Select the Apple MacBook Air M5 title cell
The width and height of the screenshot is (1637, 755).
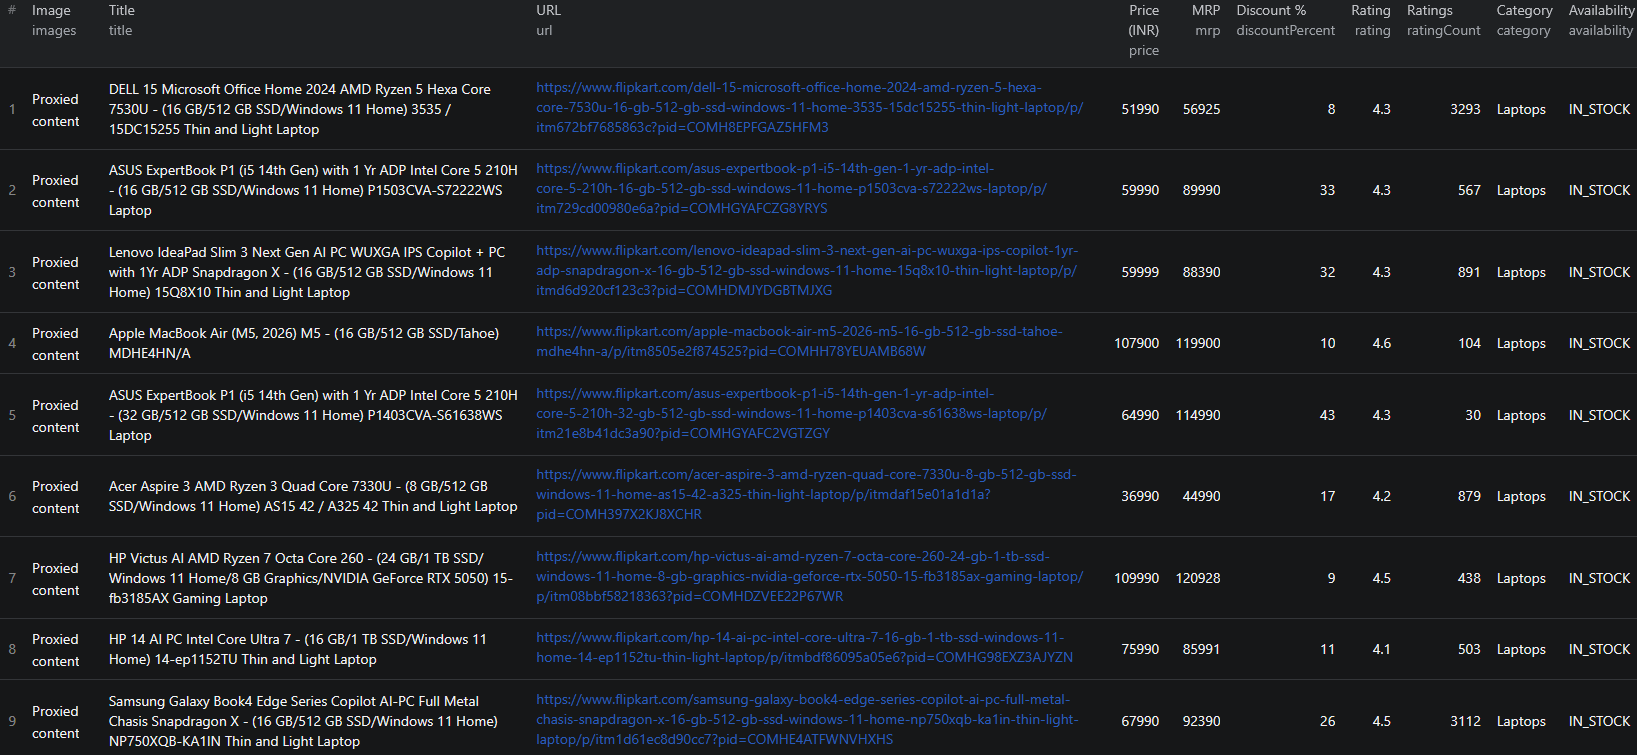coord(304,343)
